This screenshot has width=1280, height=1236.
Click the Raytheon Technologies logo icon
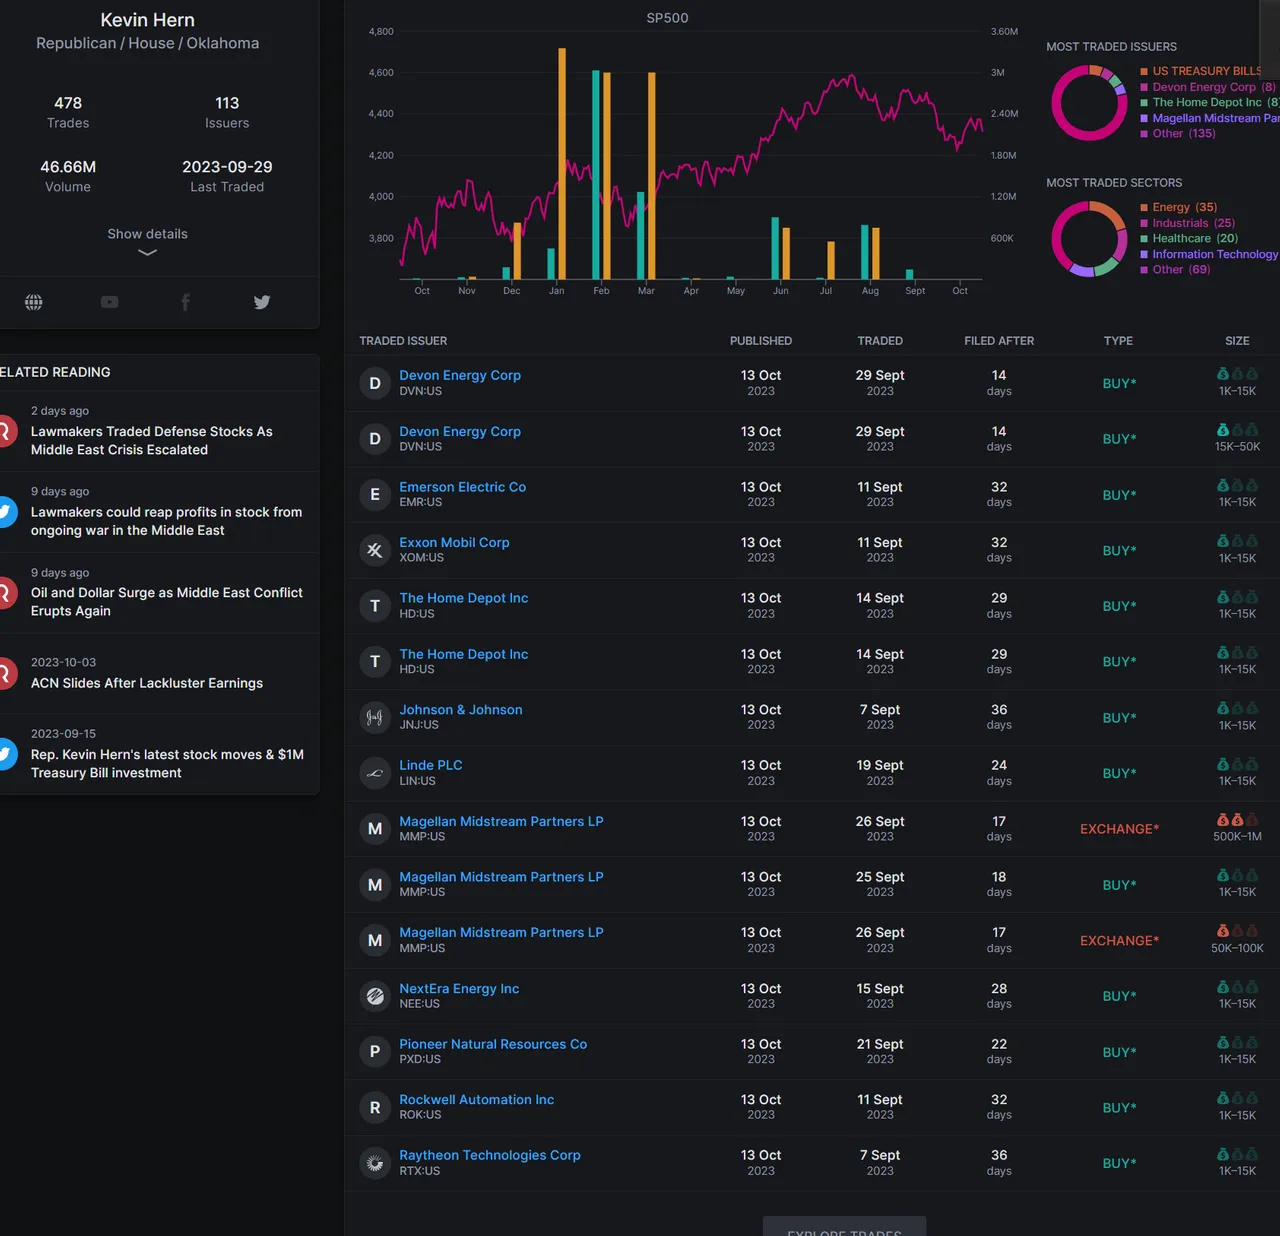click(375, 1163)
